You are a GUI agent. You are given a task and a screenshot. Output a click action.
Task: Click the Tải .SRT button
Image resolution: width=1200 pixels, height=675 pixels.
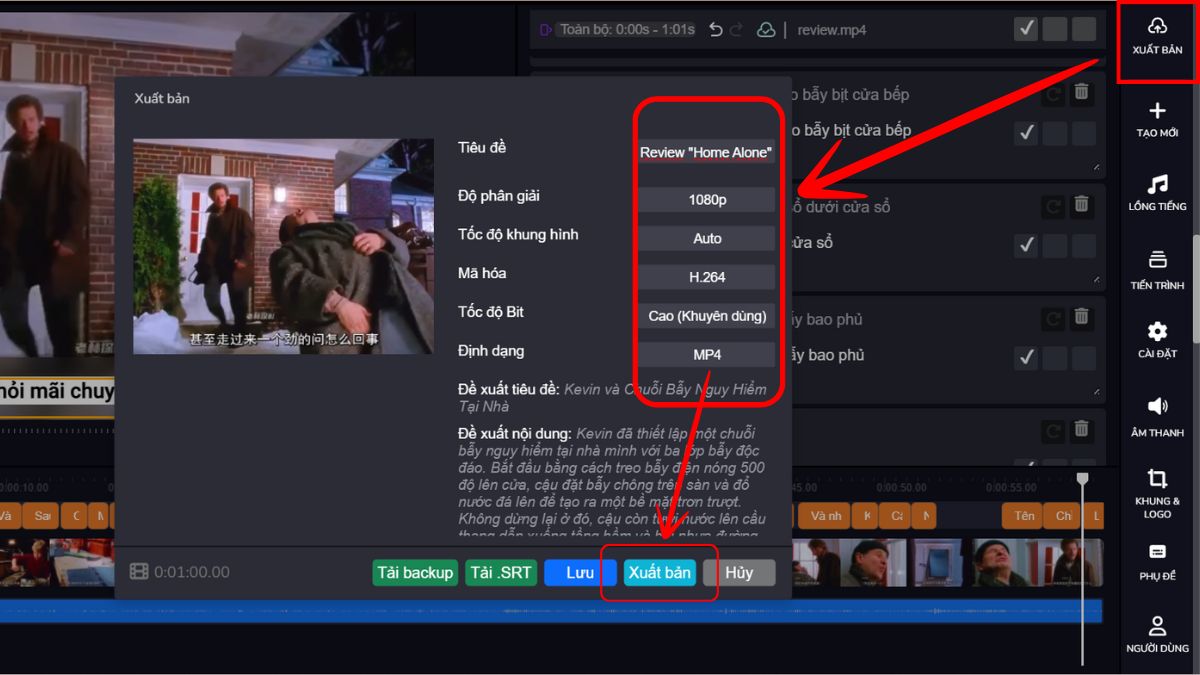(501, 573)
